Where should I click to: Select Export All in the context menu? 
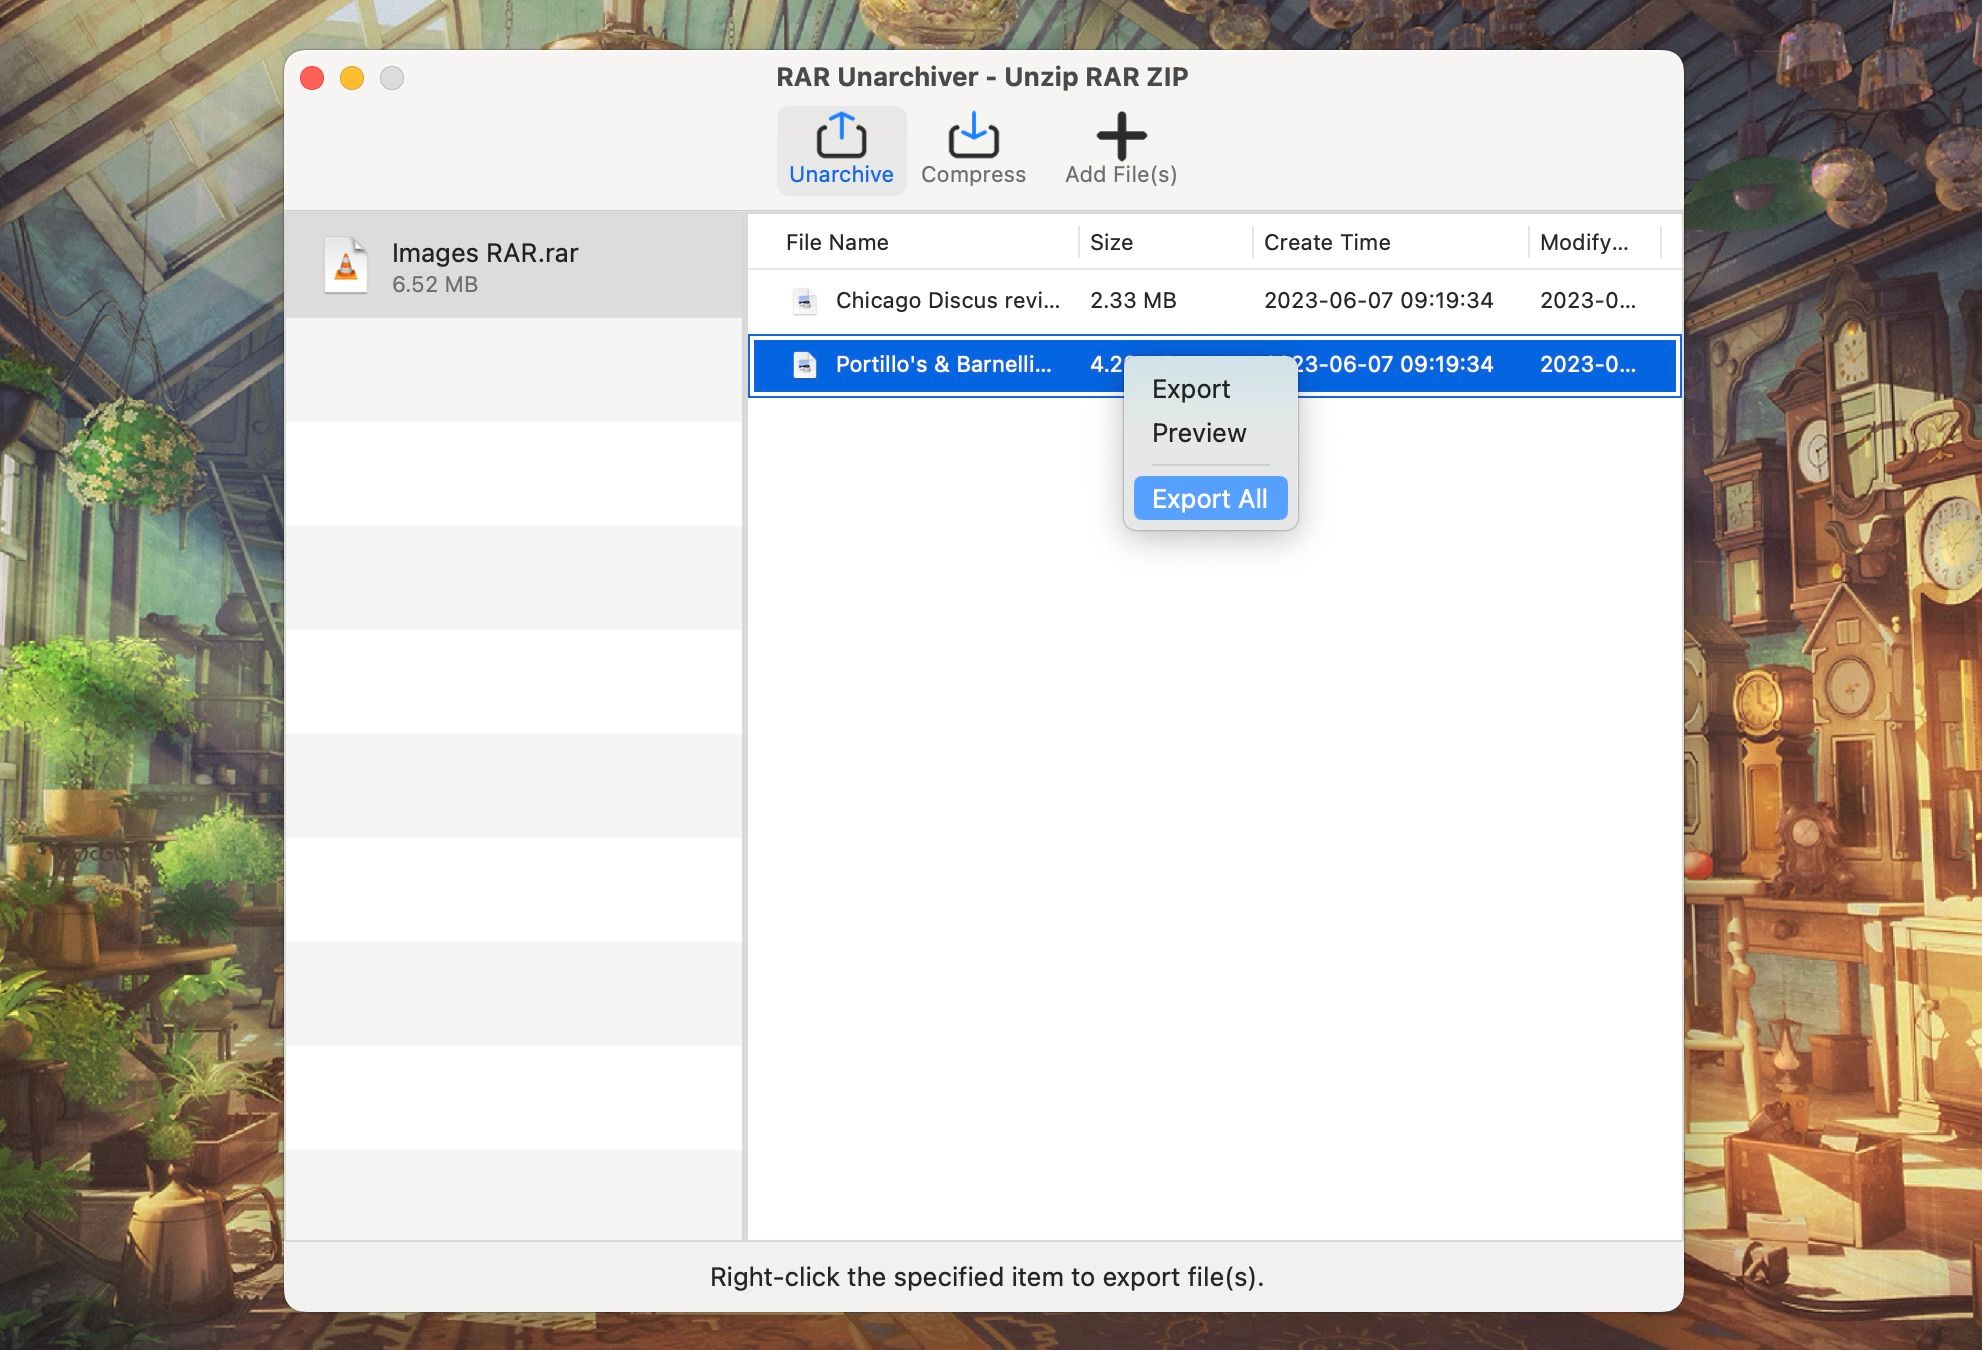click(1209, 498)
